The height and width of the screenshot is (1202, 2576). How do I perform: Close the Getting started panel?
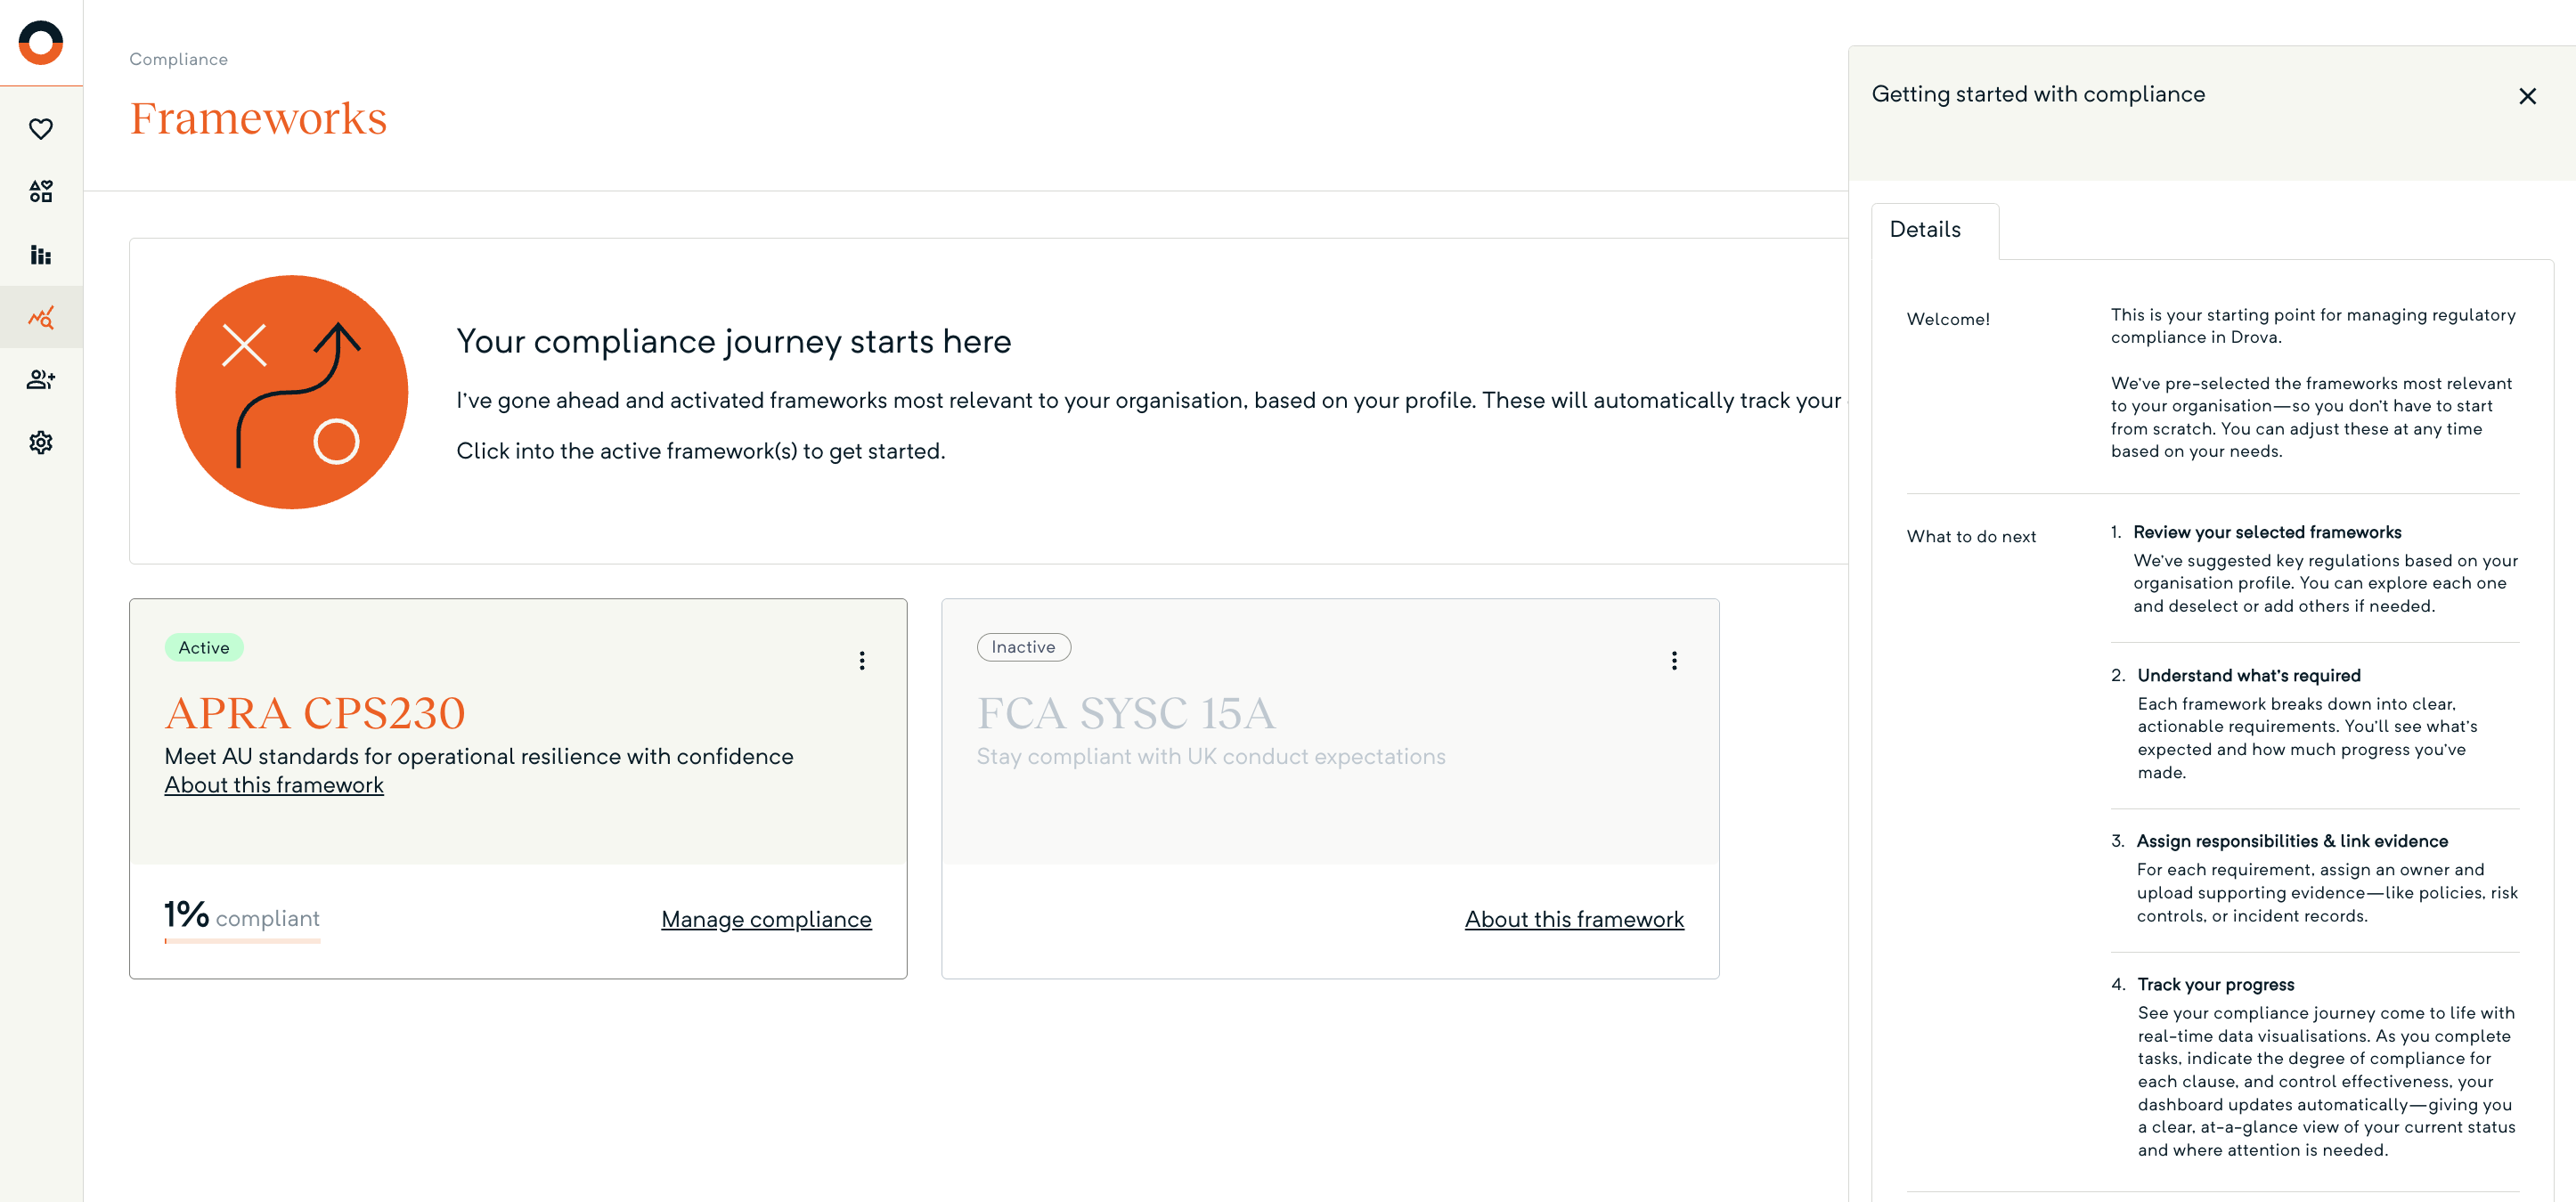pos(2527,96)
